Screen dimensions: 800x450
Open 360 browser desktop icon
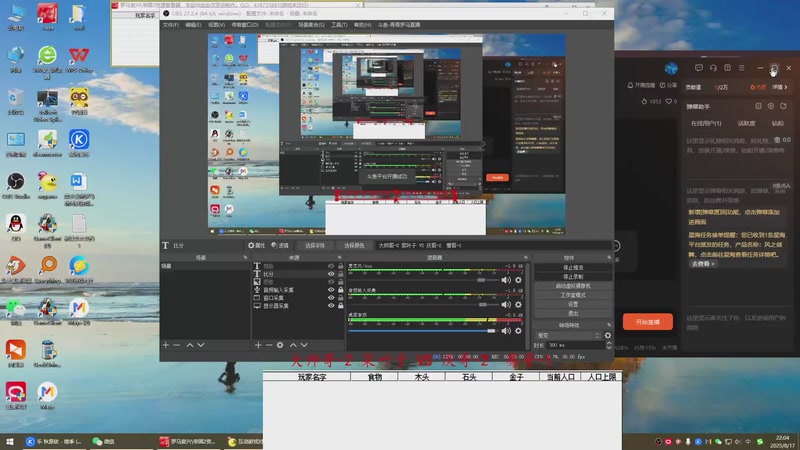pyautogui.click(x=47, y=62)
